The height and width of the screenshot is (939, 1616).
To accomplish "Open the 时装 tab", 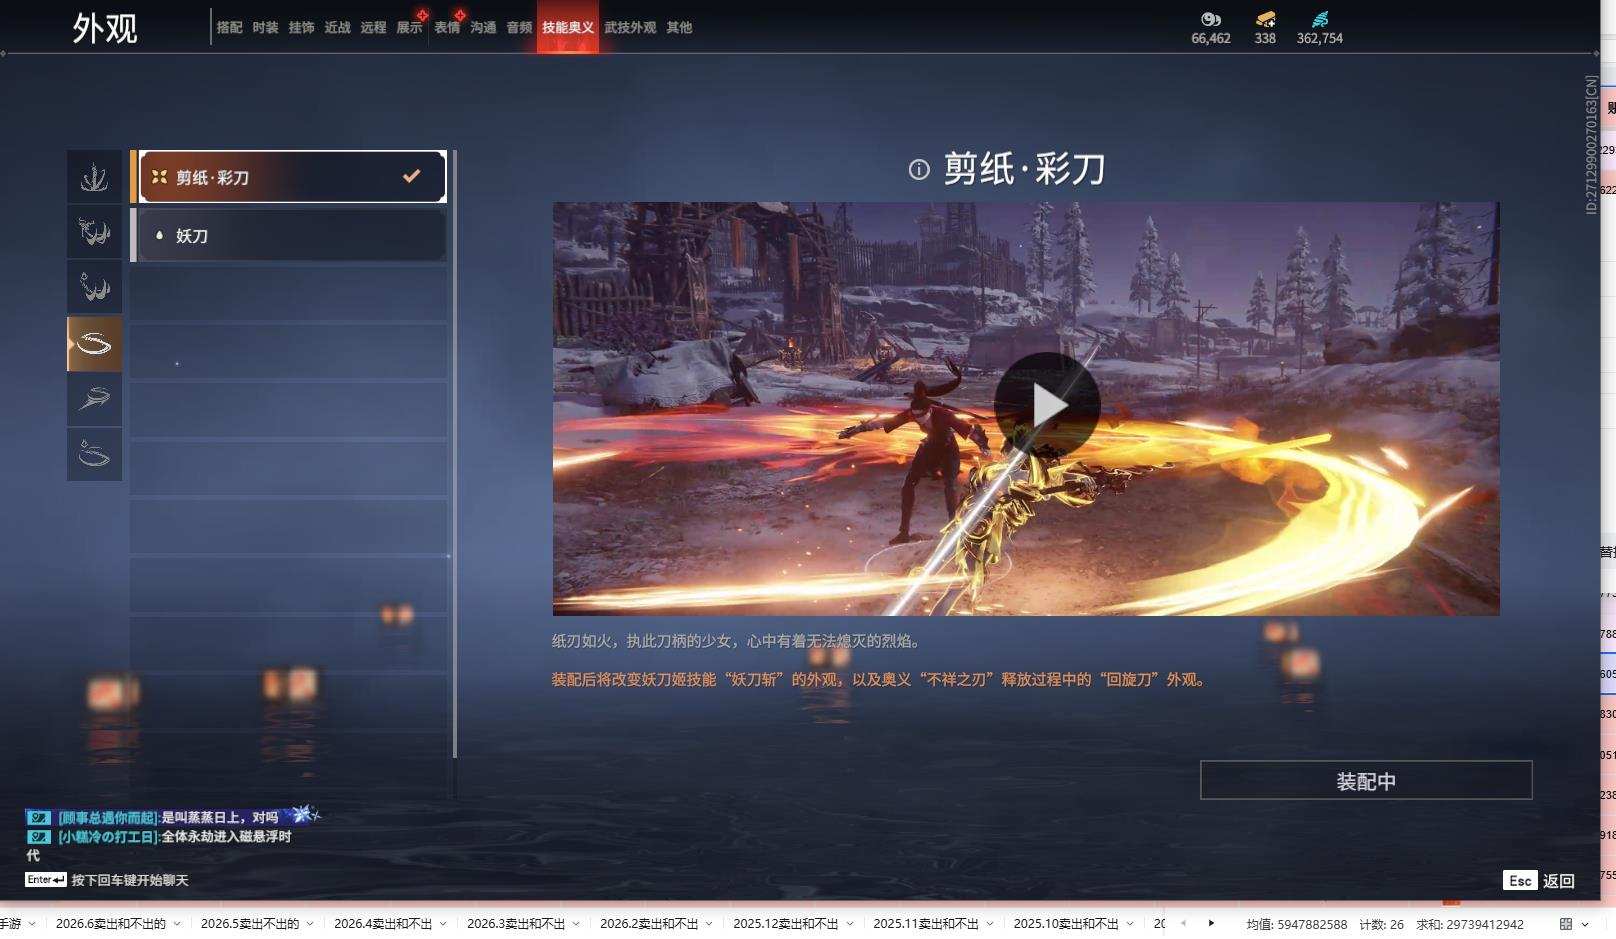I will tap(265, 27).
